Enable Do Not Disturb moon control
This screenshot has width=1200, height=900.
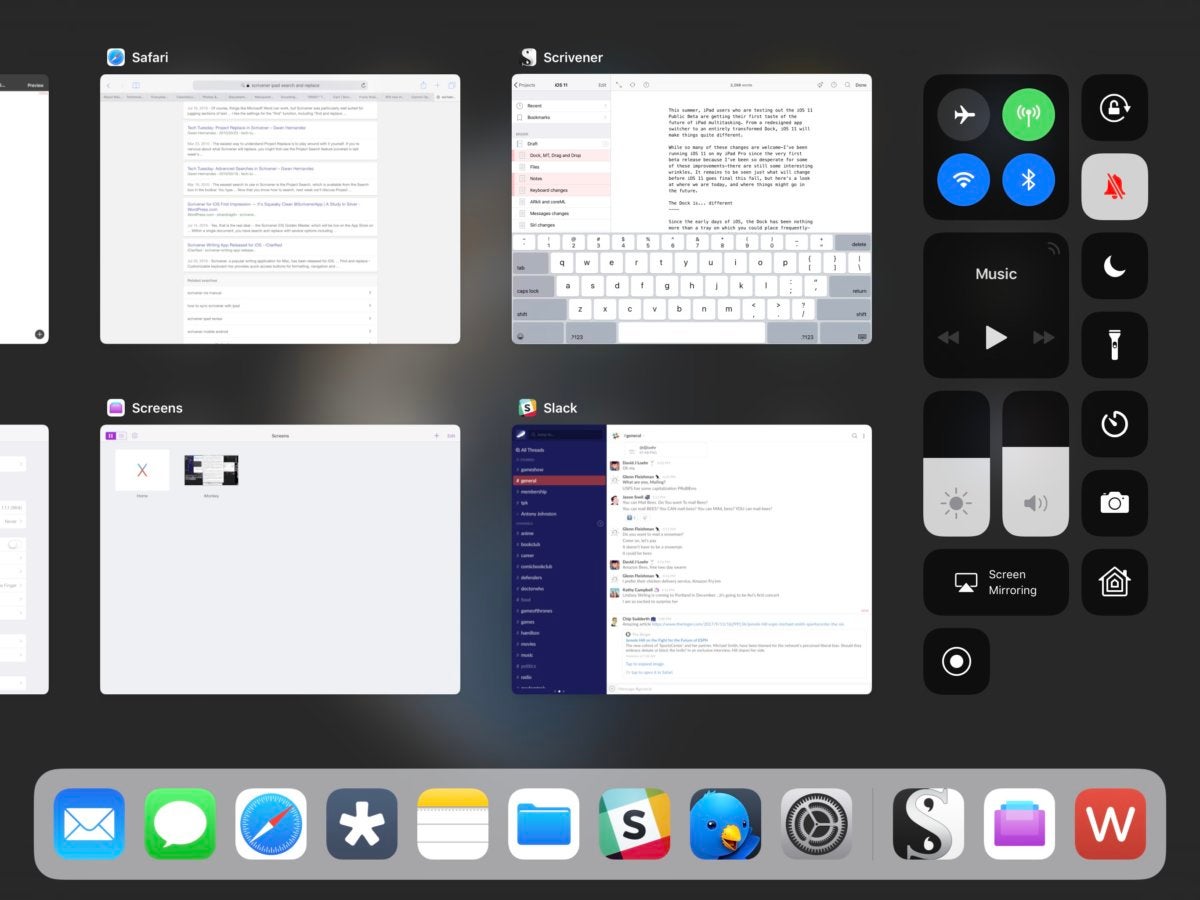(x=1115, y=265)
